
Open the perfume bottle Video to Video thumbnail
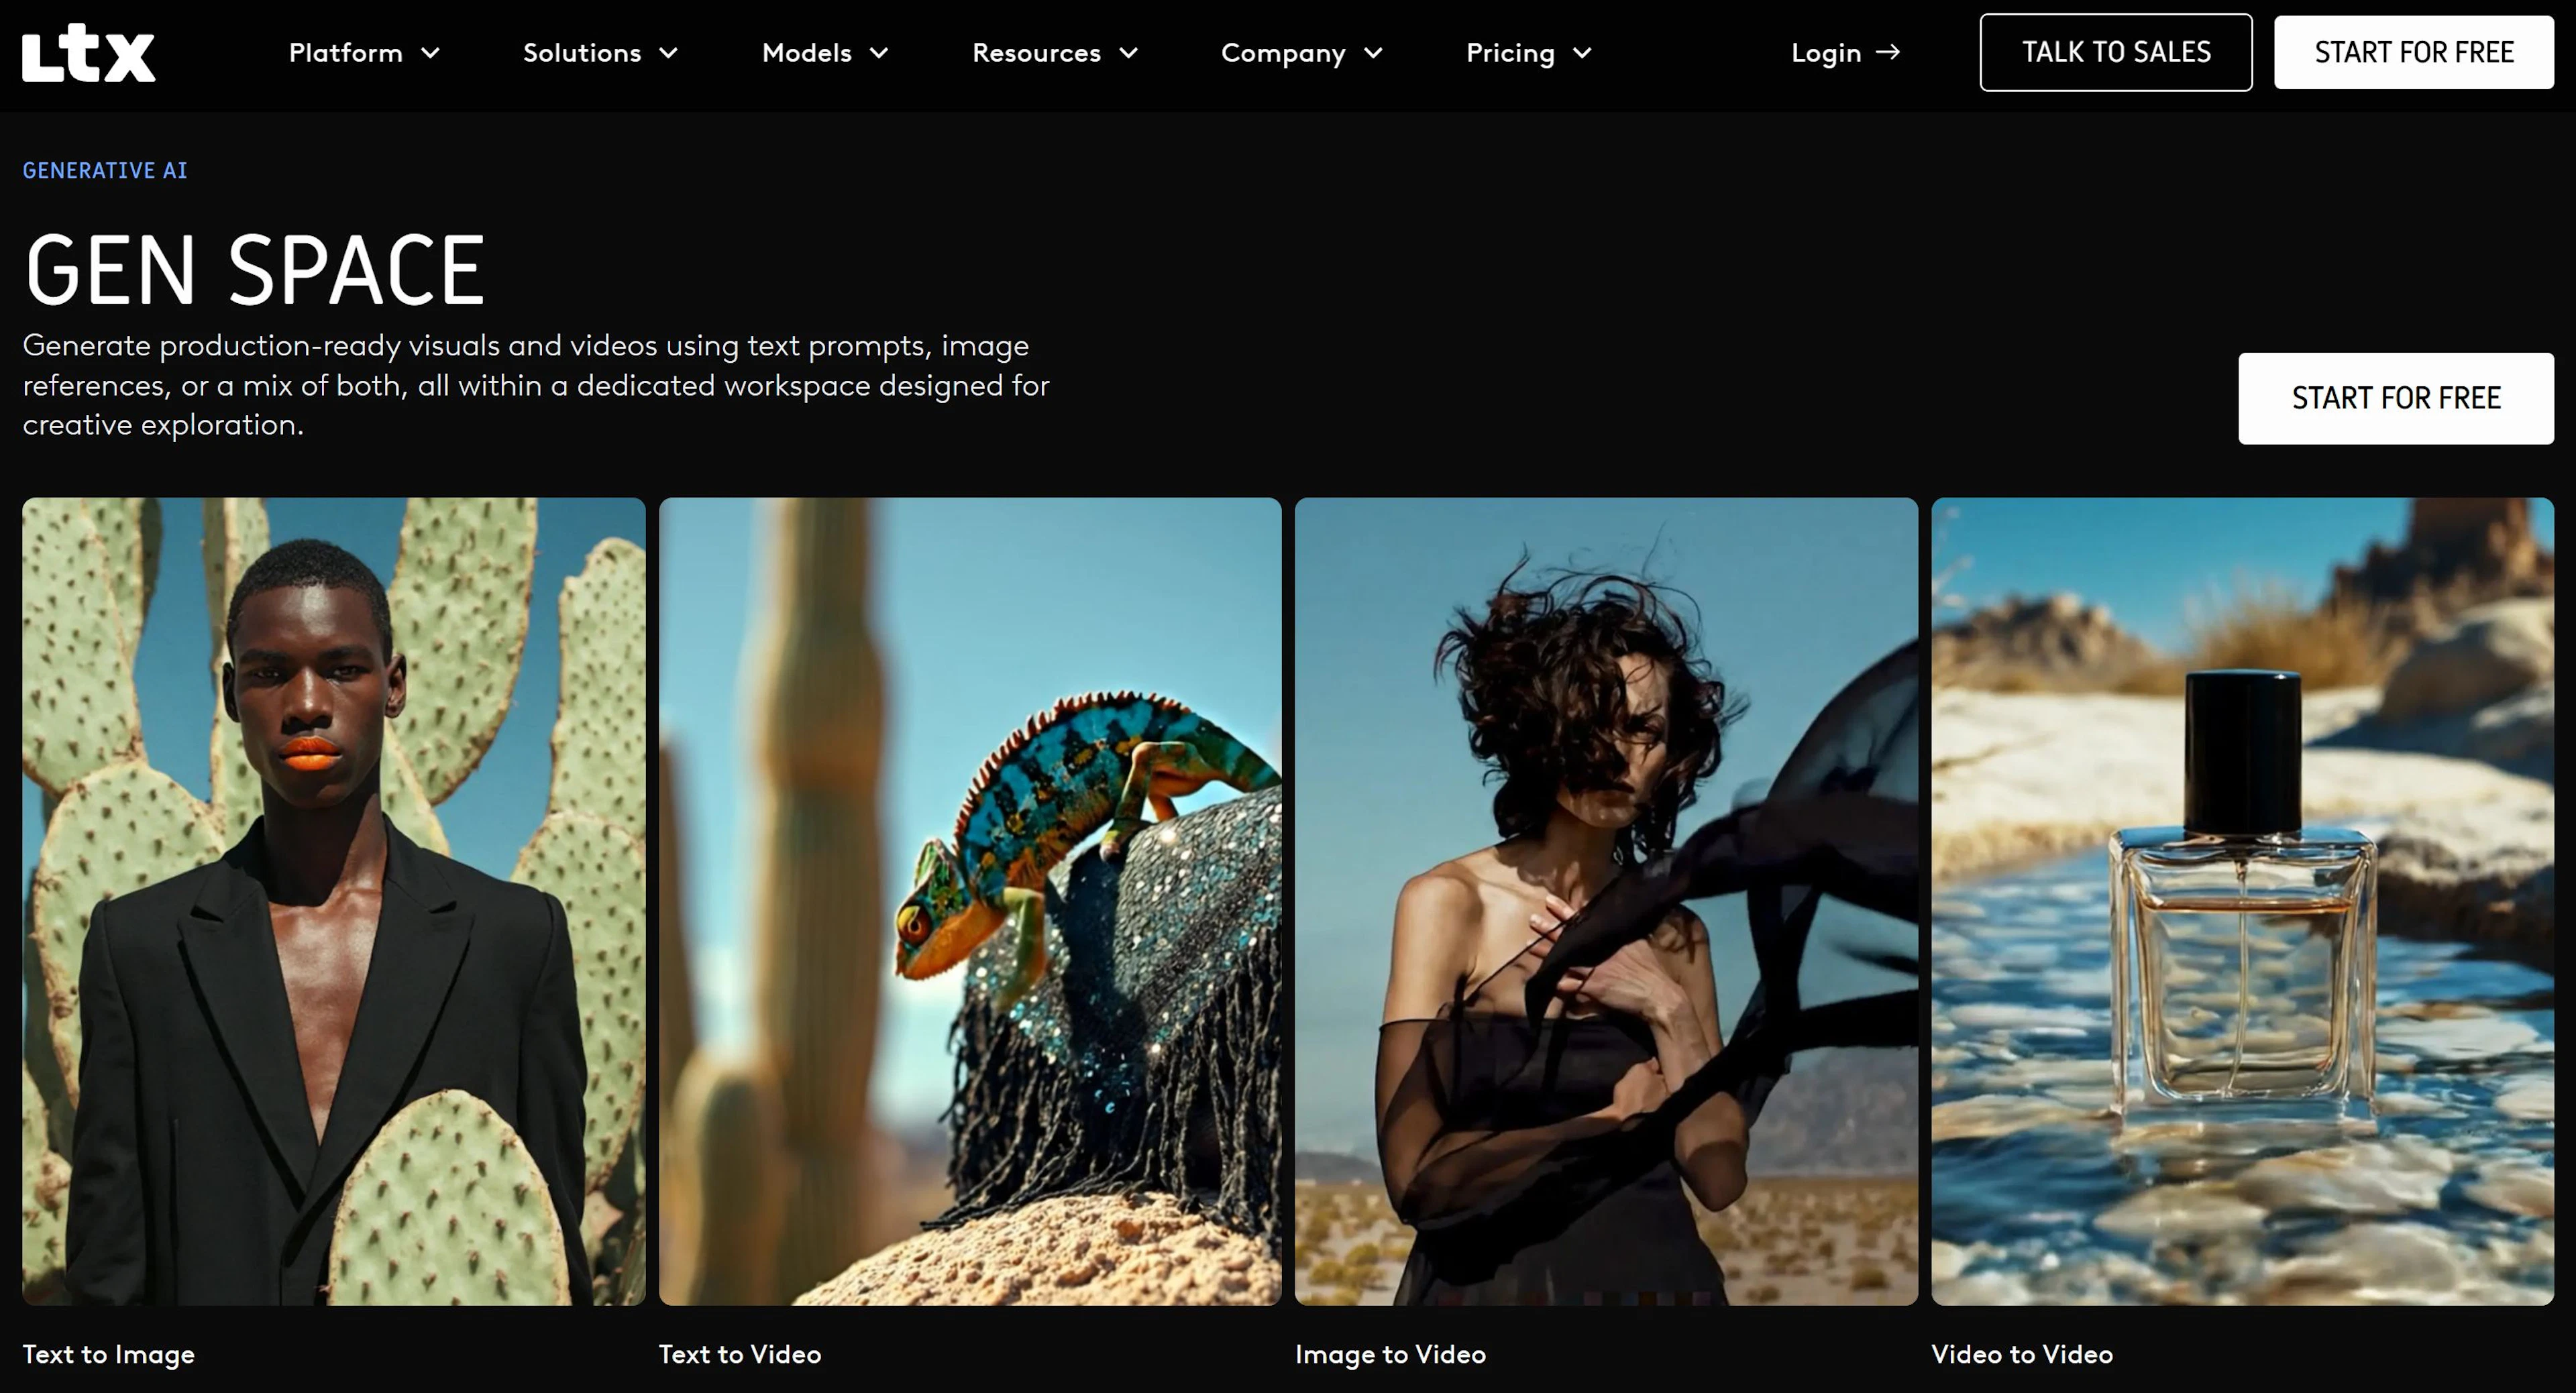pos(2241,900)
